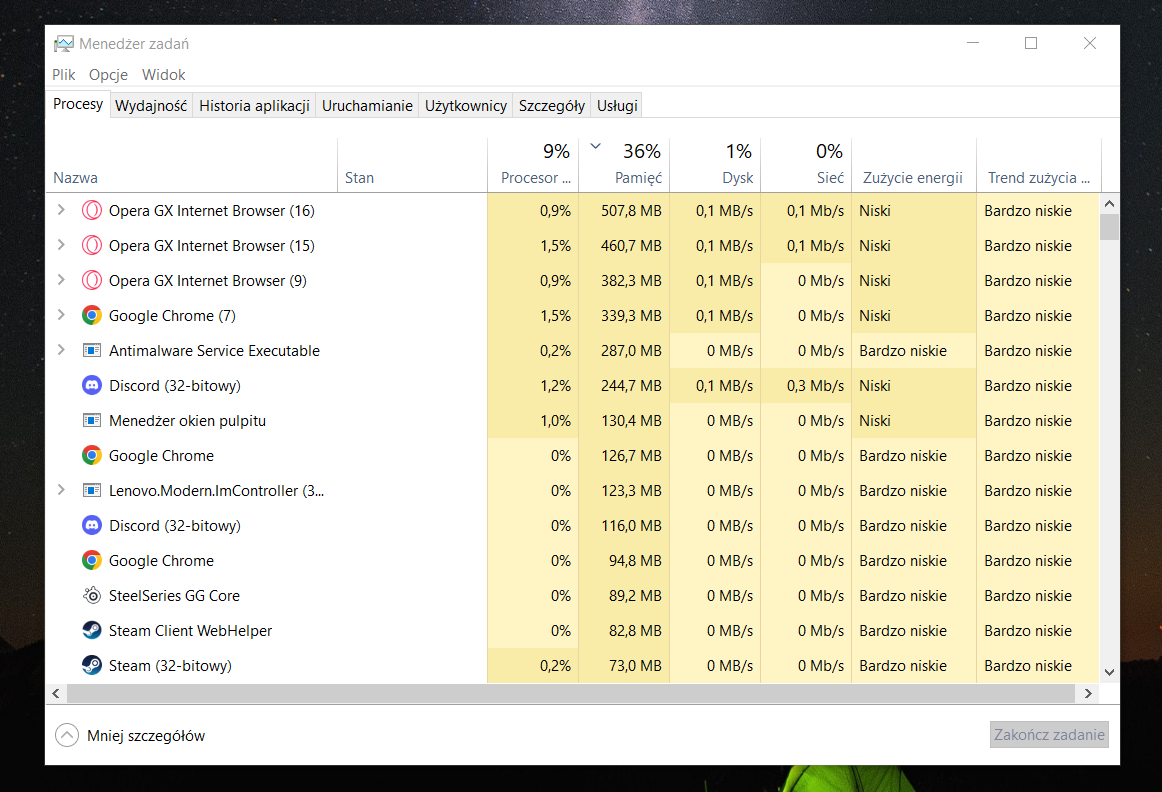This screenshot has width=1162, height=792.
Task: Sort by the Sieć column header
Action: (x=806, y=164)
